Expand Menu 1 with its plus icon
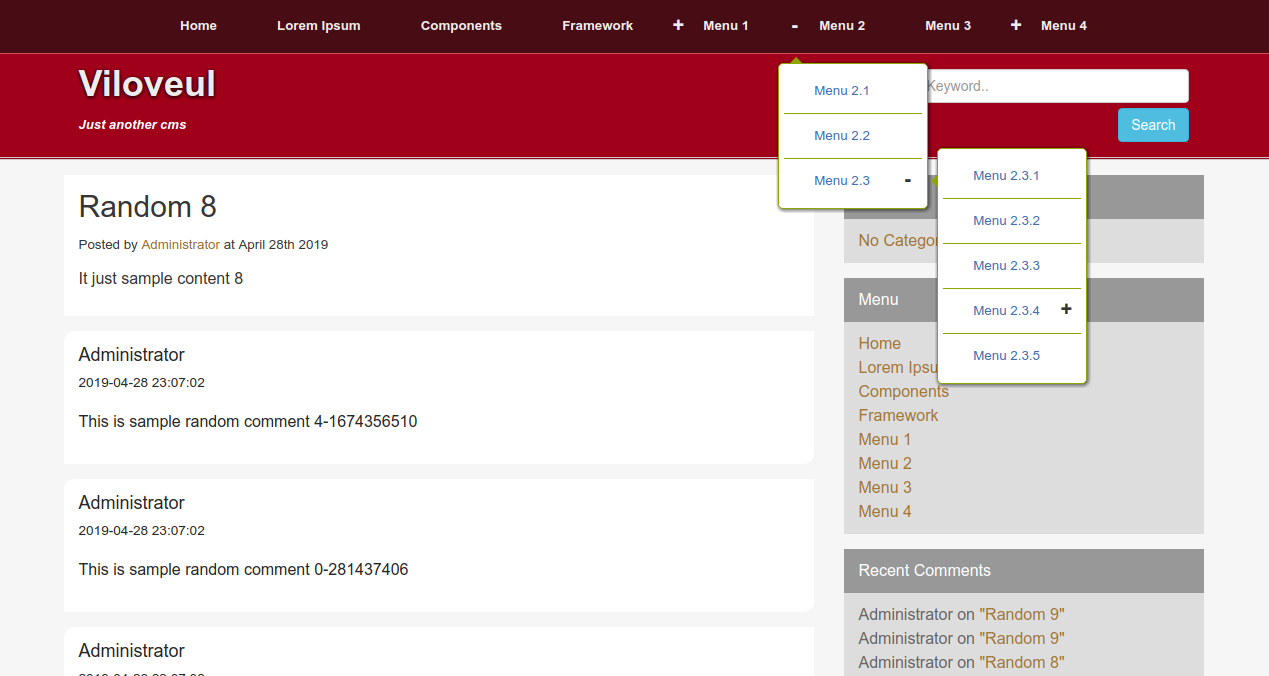The image size is (1269, 676). [678, 25]
